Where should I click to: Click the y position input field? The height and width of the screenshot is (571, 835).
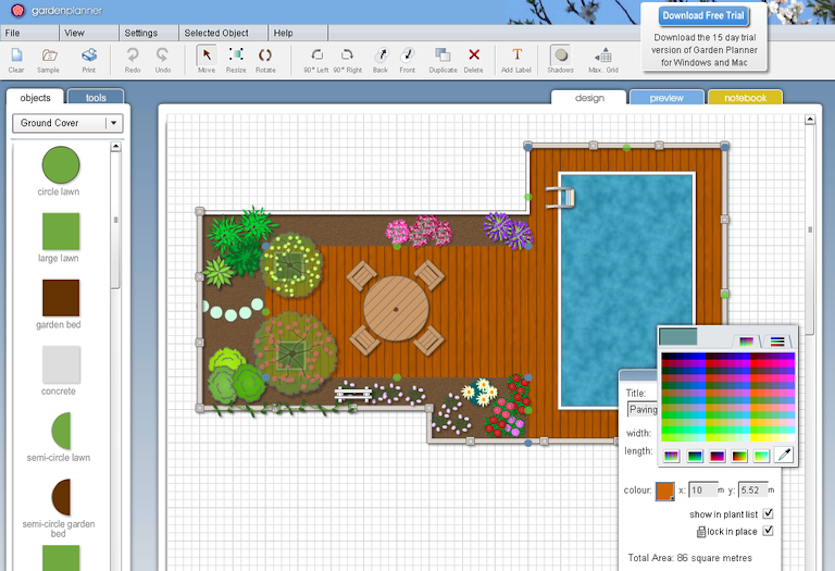click(x=752, y=490)
